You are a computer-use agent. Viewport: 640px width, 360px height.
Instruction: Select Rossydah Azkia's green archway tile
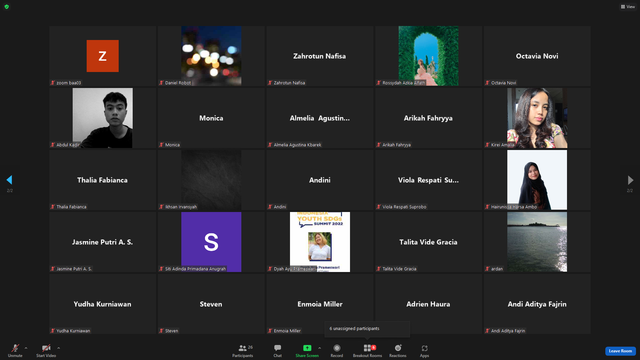[x=428, y=56]
